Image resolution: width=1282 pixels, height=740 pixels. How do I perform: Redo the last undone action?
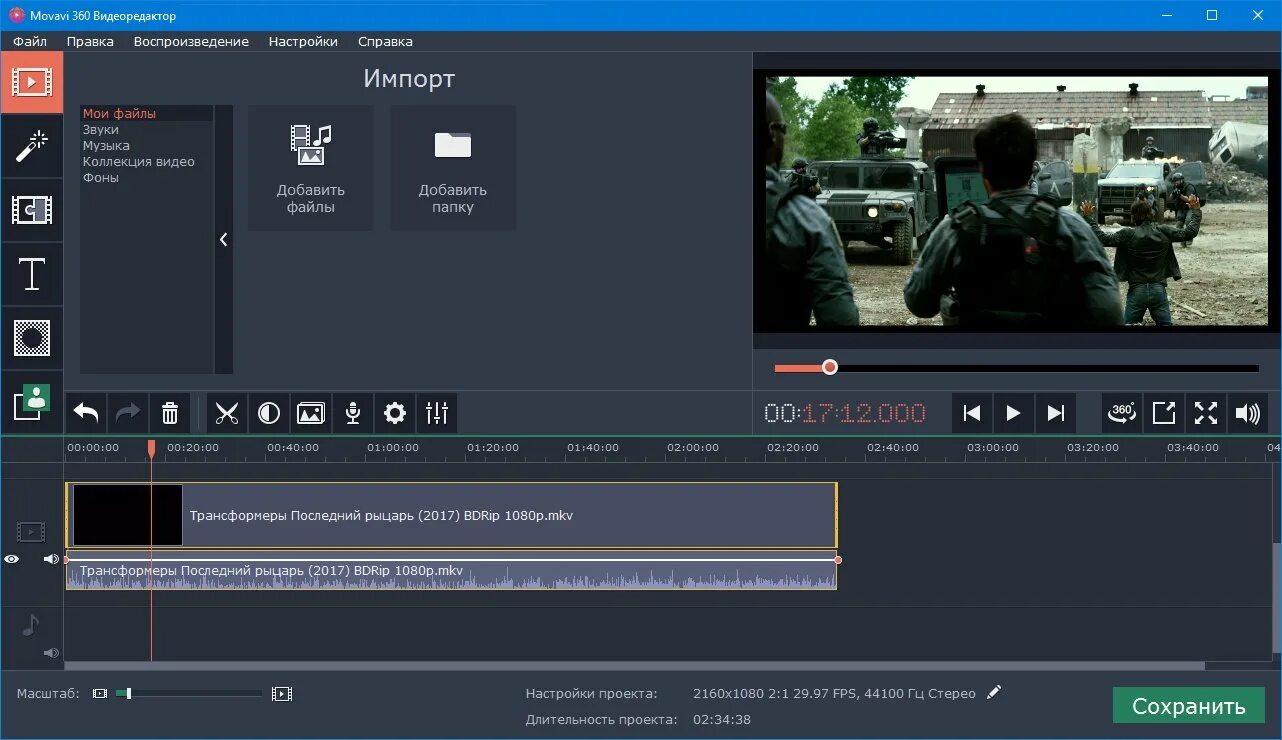point(128,413)
